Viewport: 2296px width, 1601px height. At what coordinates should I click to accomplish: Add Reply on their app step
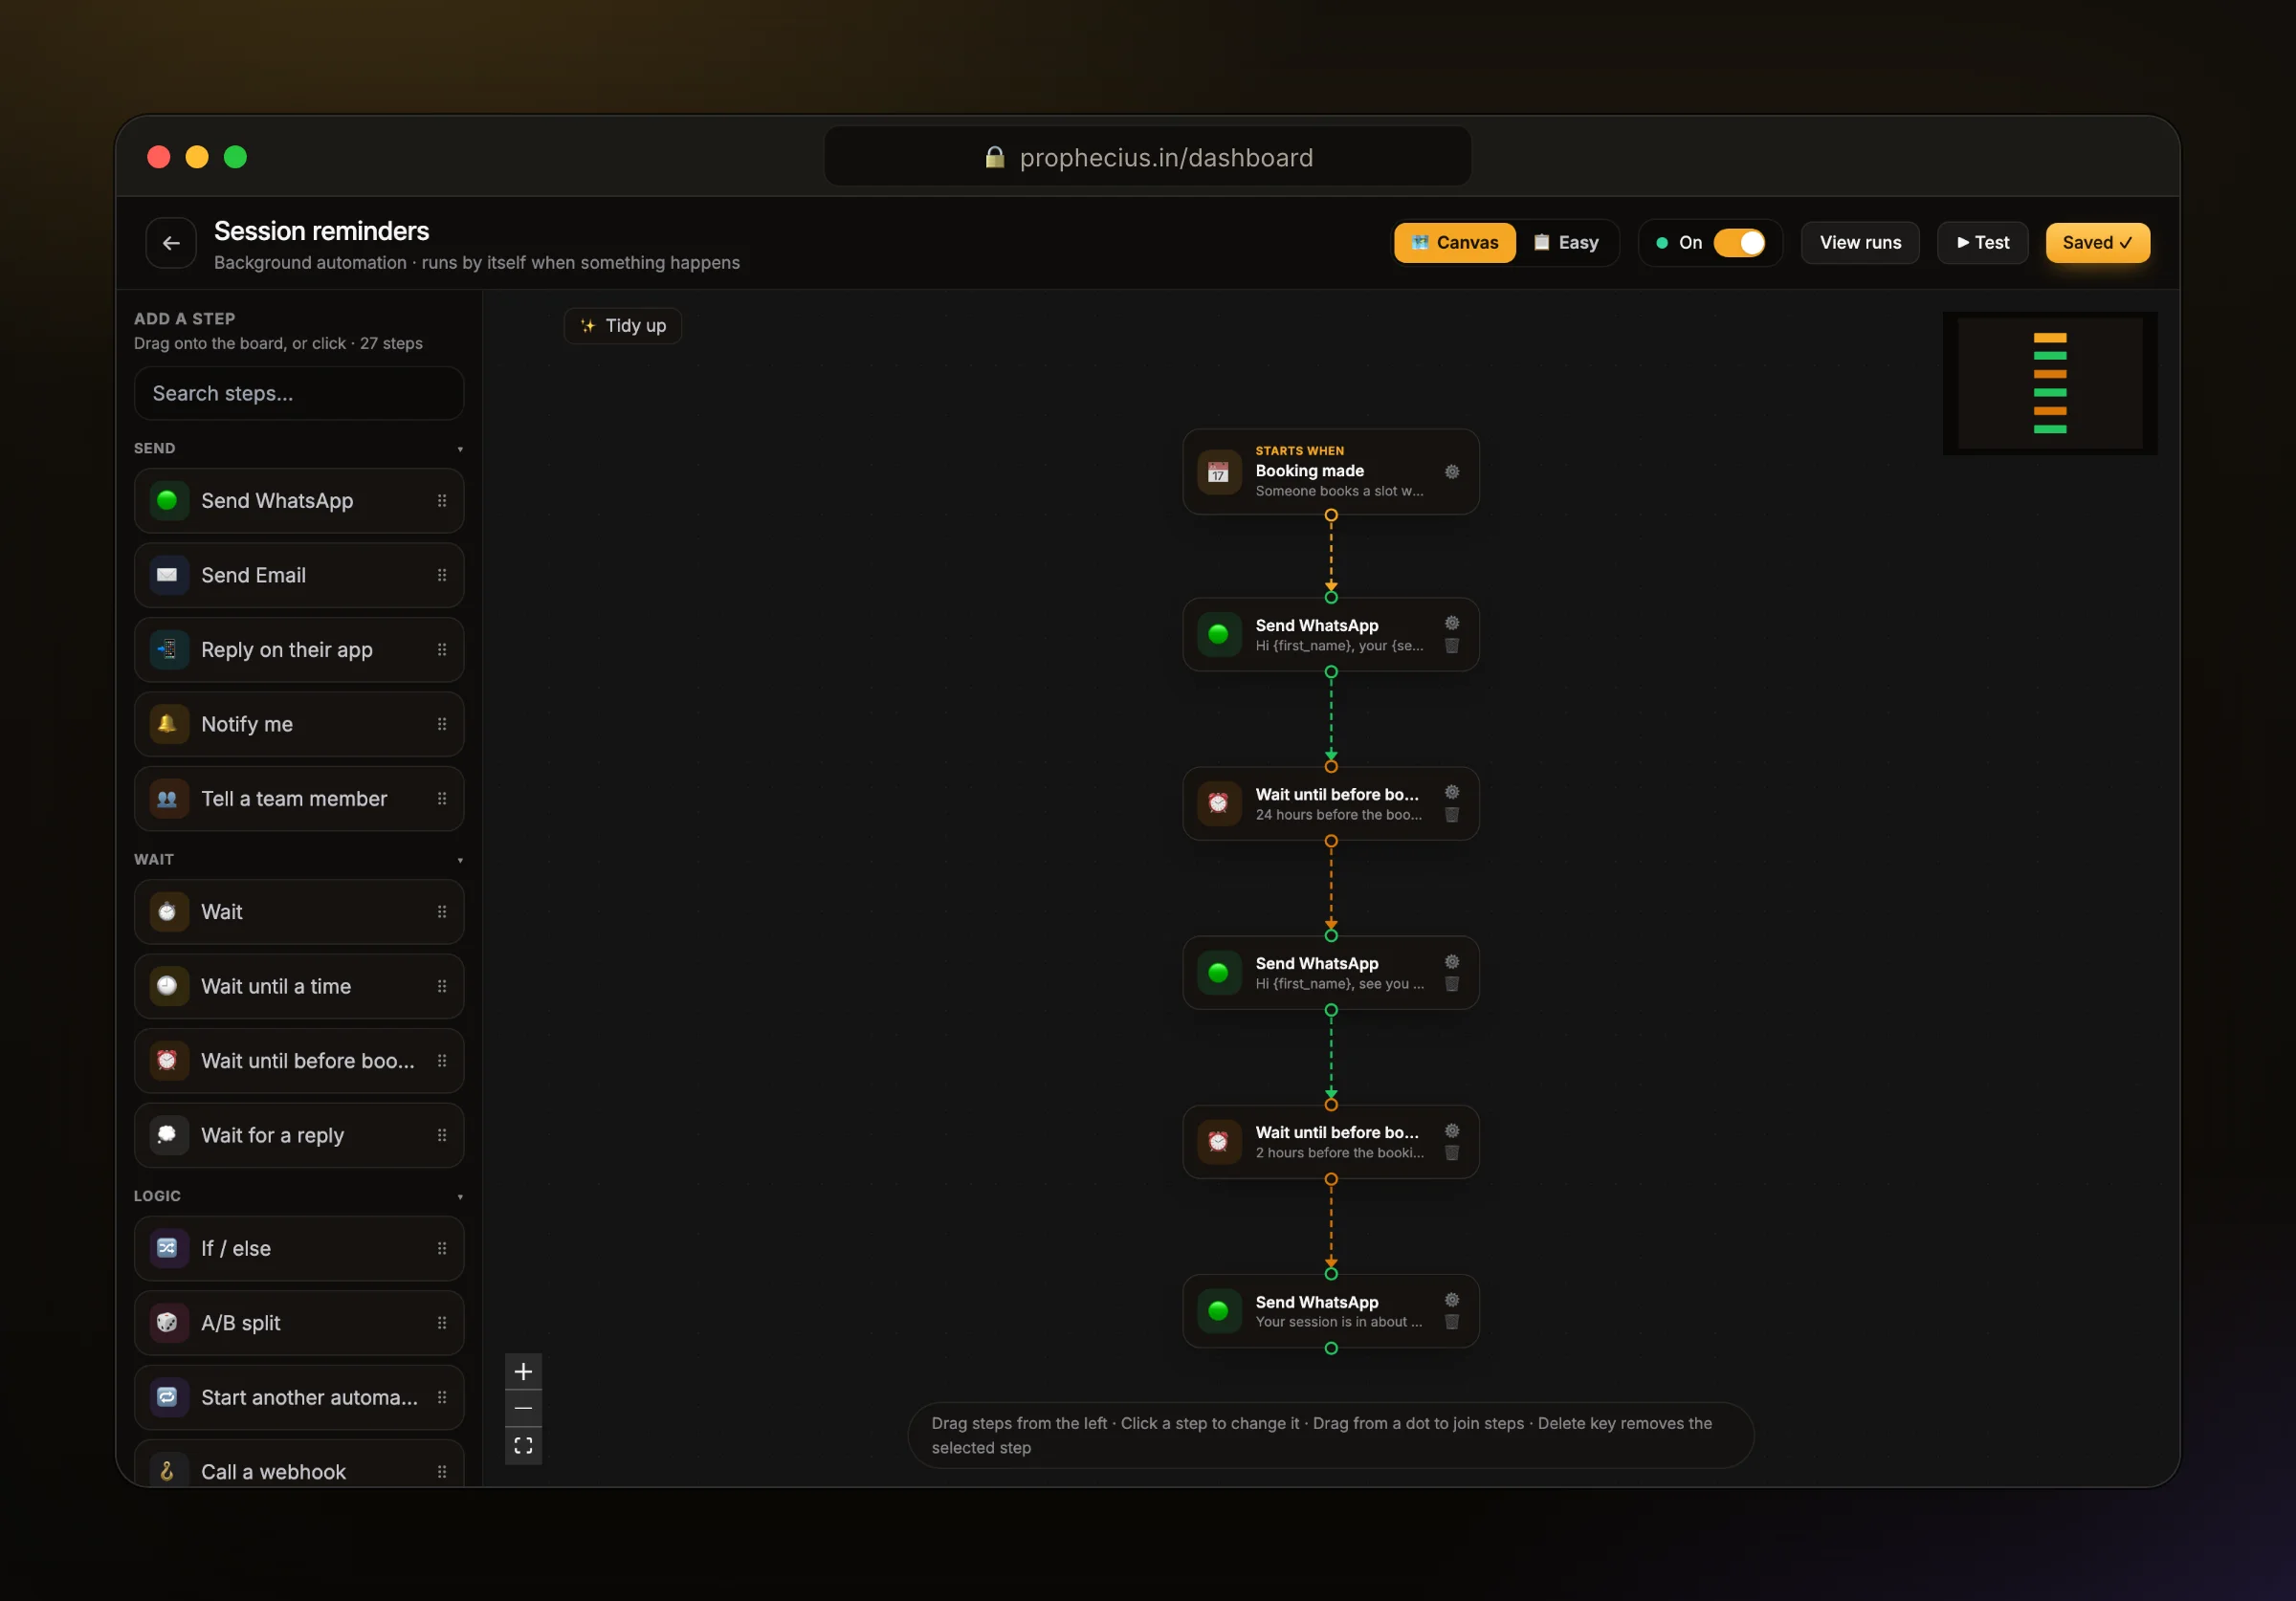click(299, 650)
